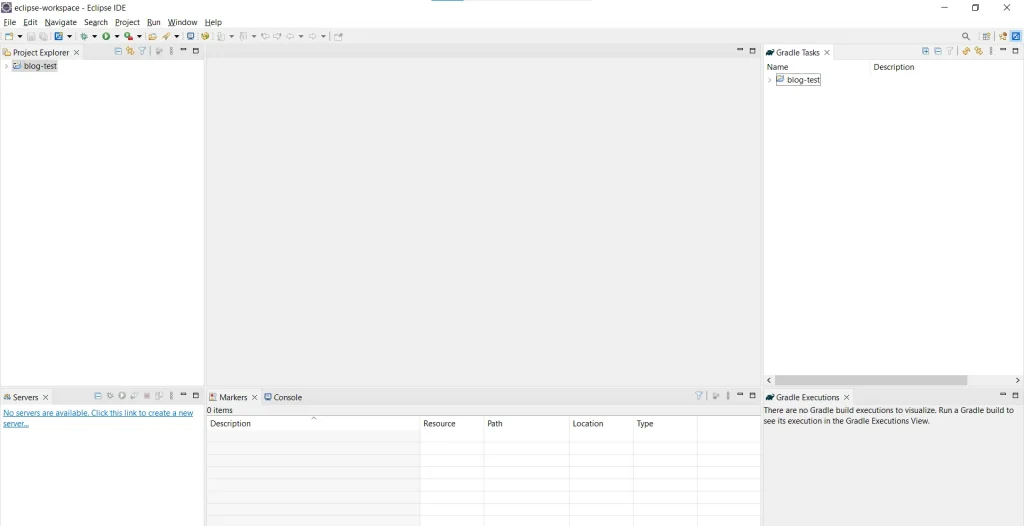Viewport: 1024px width, 526px height.
Task: Sort markers by the Description column header
Action: pyautogui.click(x=313, y=423)
